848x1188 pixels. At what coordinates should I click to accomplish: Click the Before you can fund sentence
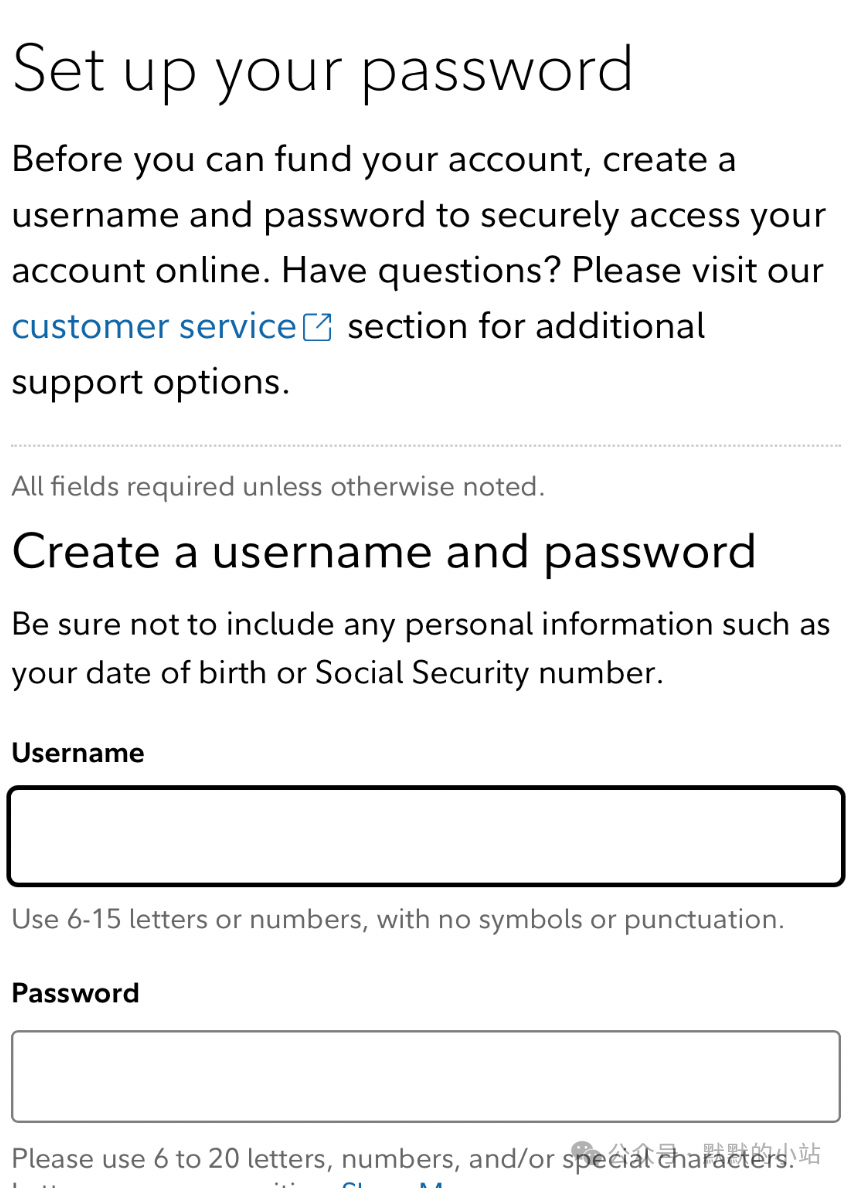point(418,215)
